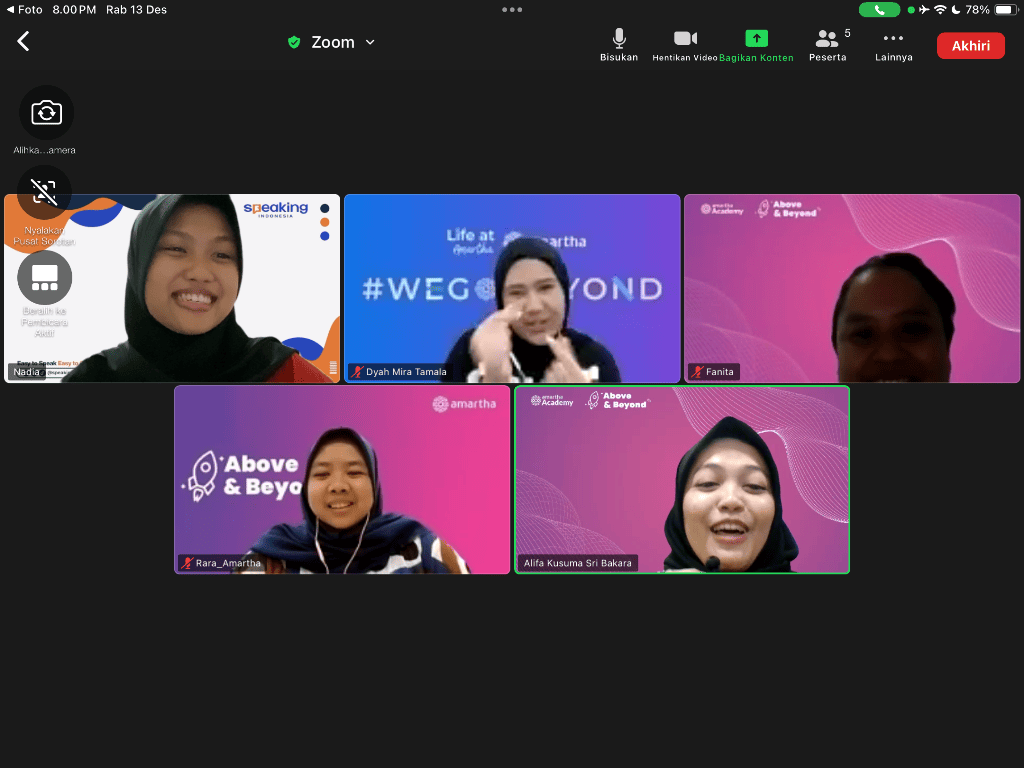Click the muted mic icon beside Dyah Mira Tamala

click(x=357, y=372)
